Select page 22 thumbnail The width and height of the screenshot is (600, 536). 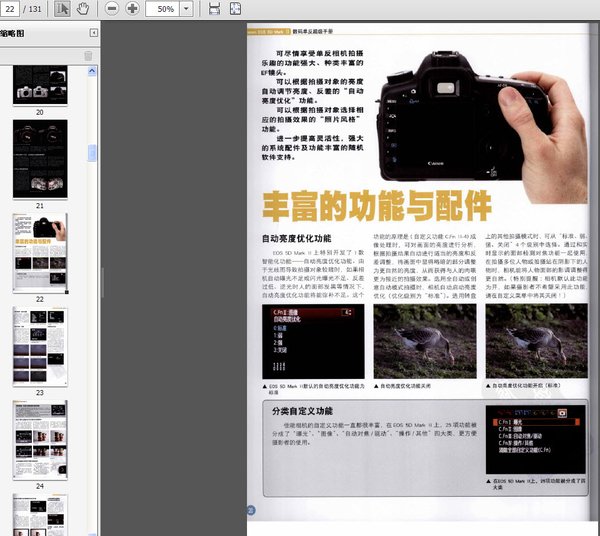[x=40, y=253]
